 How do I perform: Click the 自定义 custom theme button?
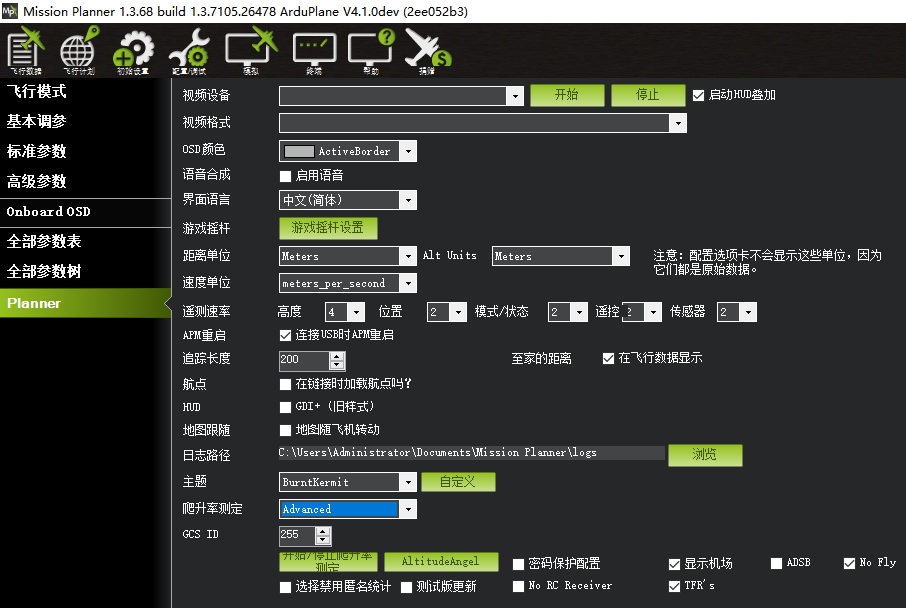click(458, 482)
